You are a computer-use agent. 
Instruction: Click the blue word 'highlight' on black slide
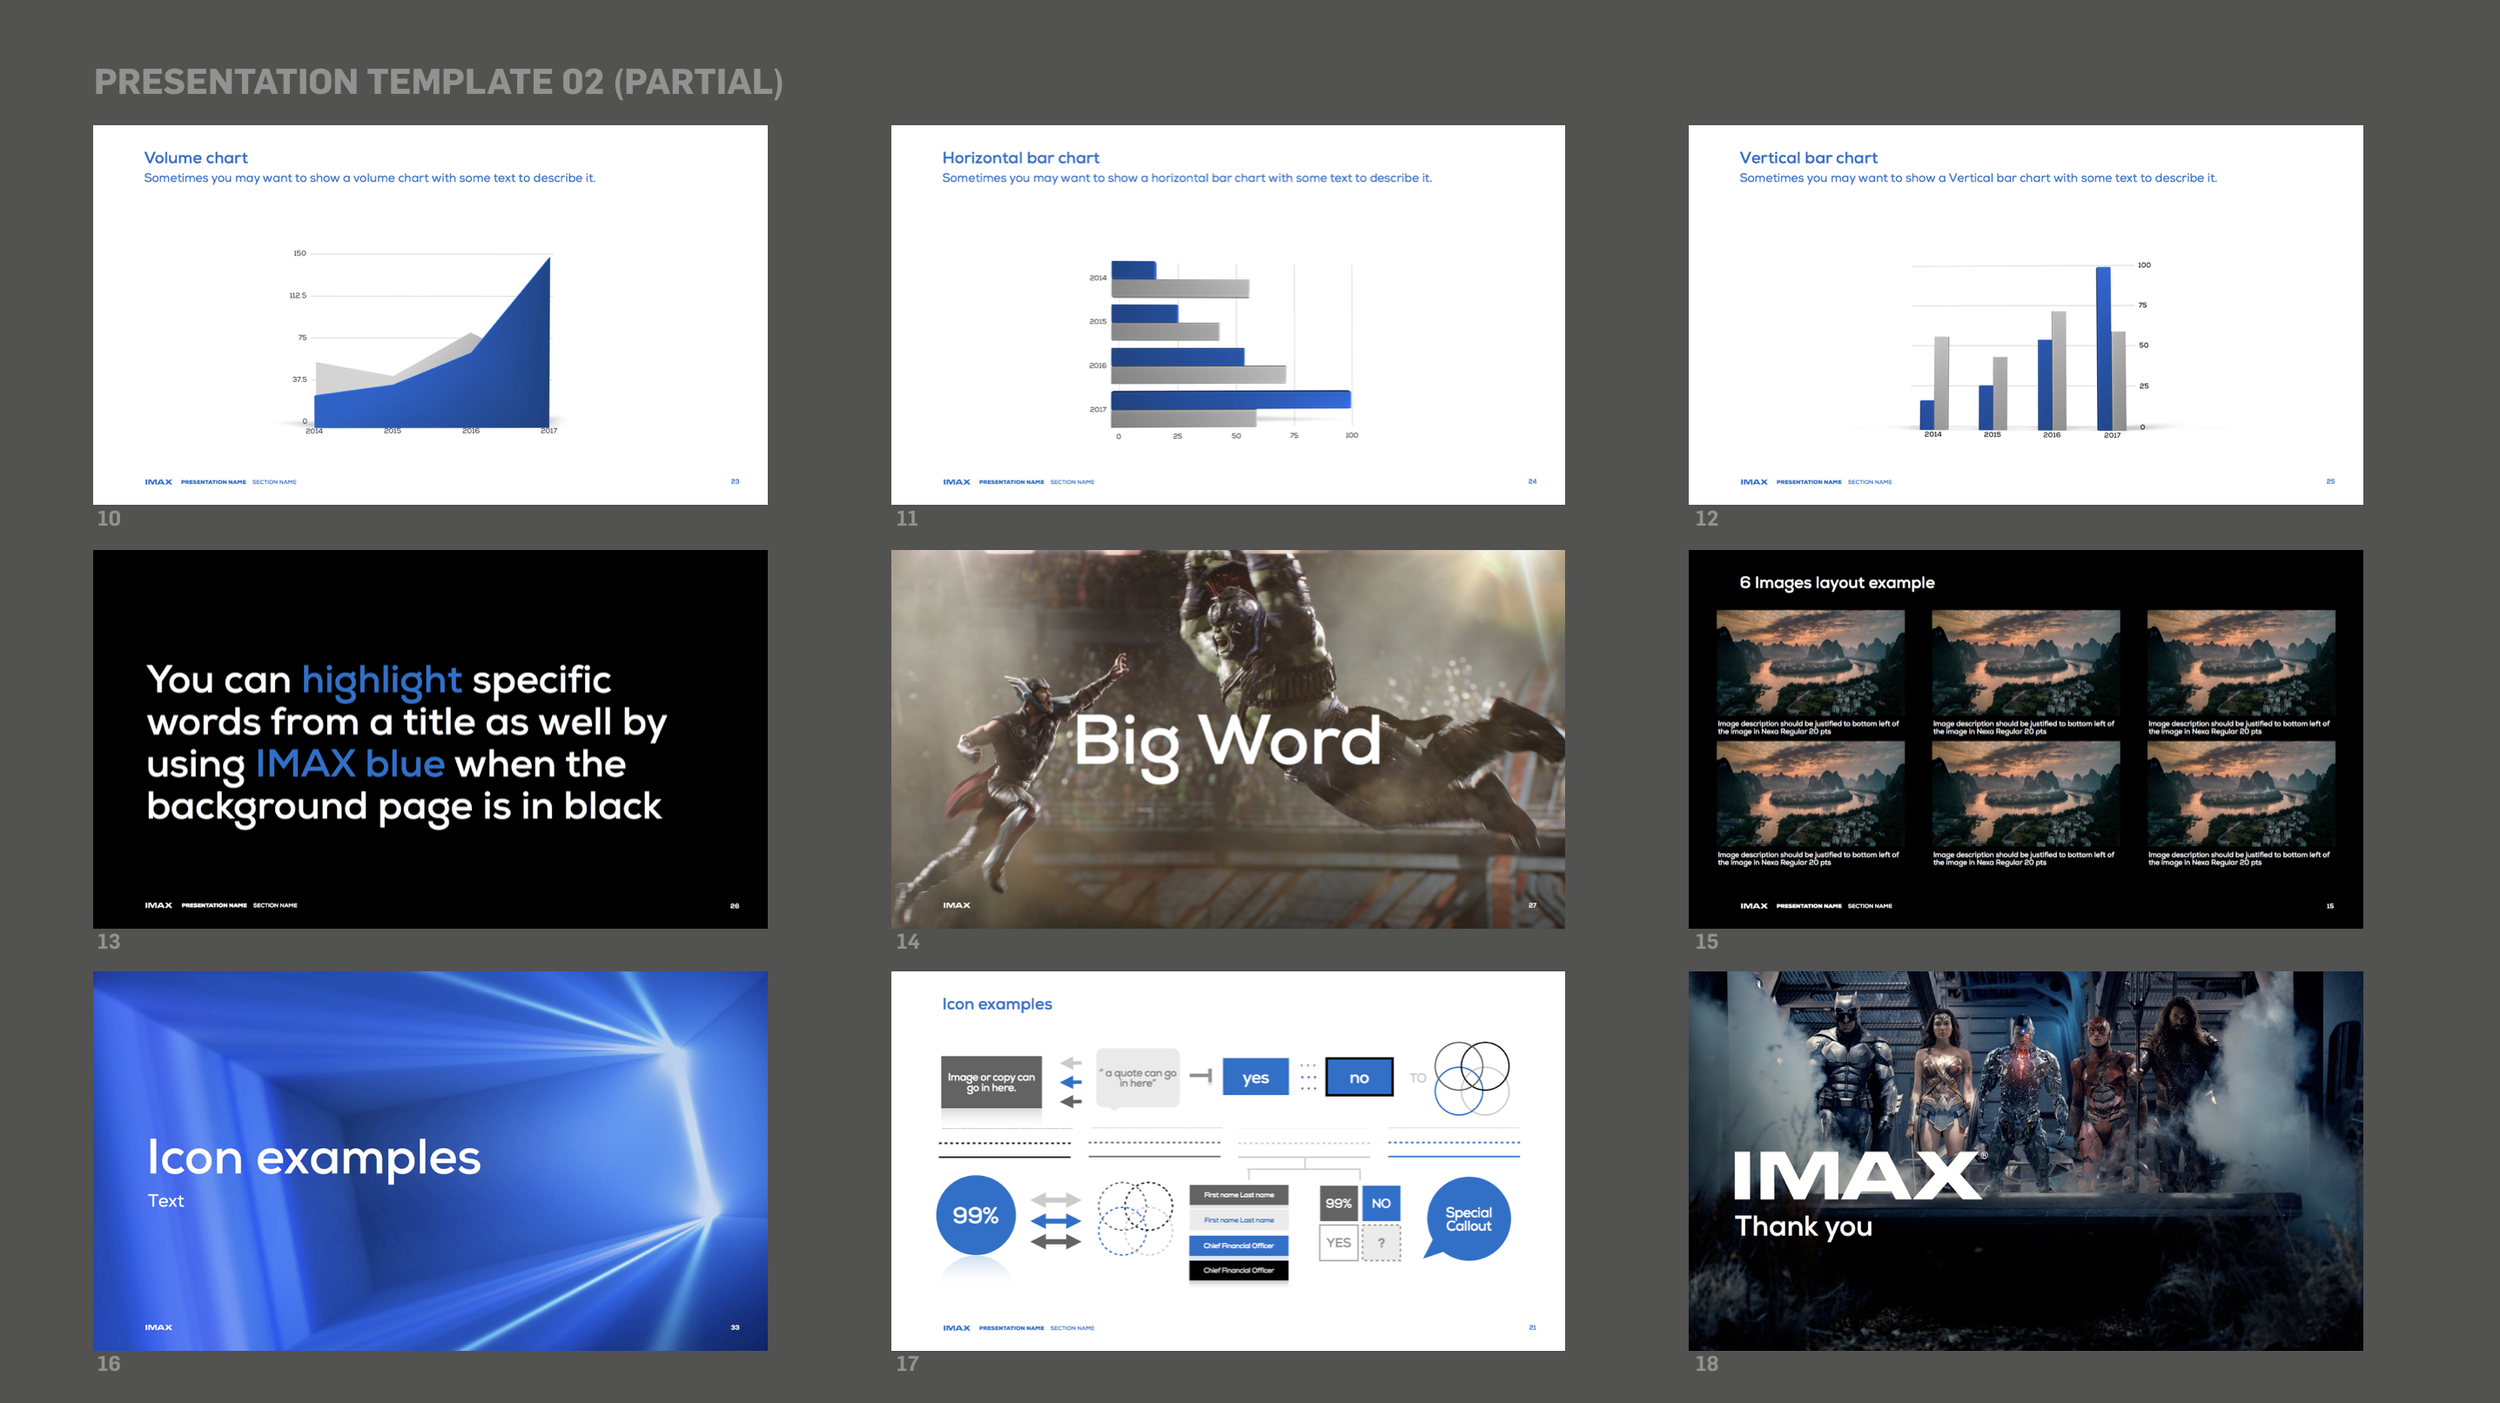coord(381,681)
